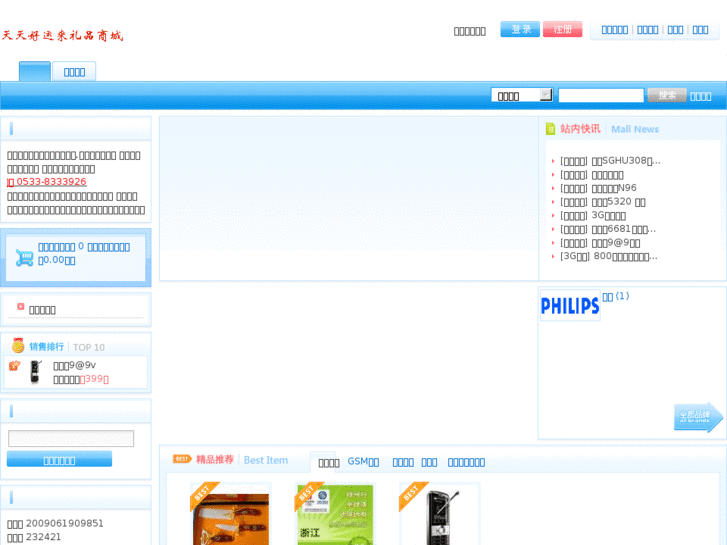Viewport: 727px width, 545px height.
Task: Click the yellow note icon beside 站内快讯
Action: pos(550,128)
